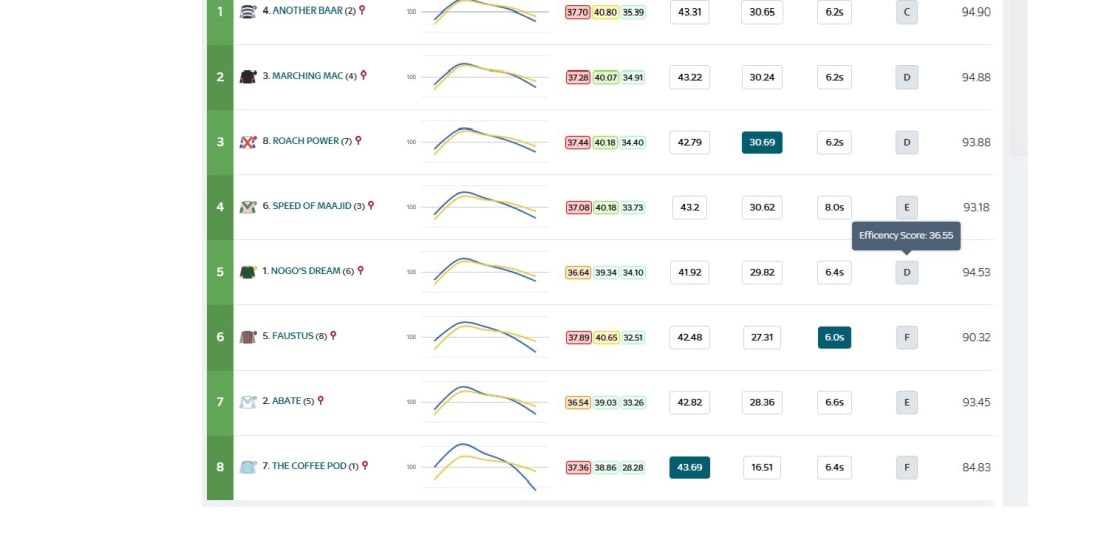Click the highlighted 6.0s badge for Faustus
Viewport: 1118px width, 554px height.
tap(834, 337)
